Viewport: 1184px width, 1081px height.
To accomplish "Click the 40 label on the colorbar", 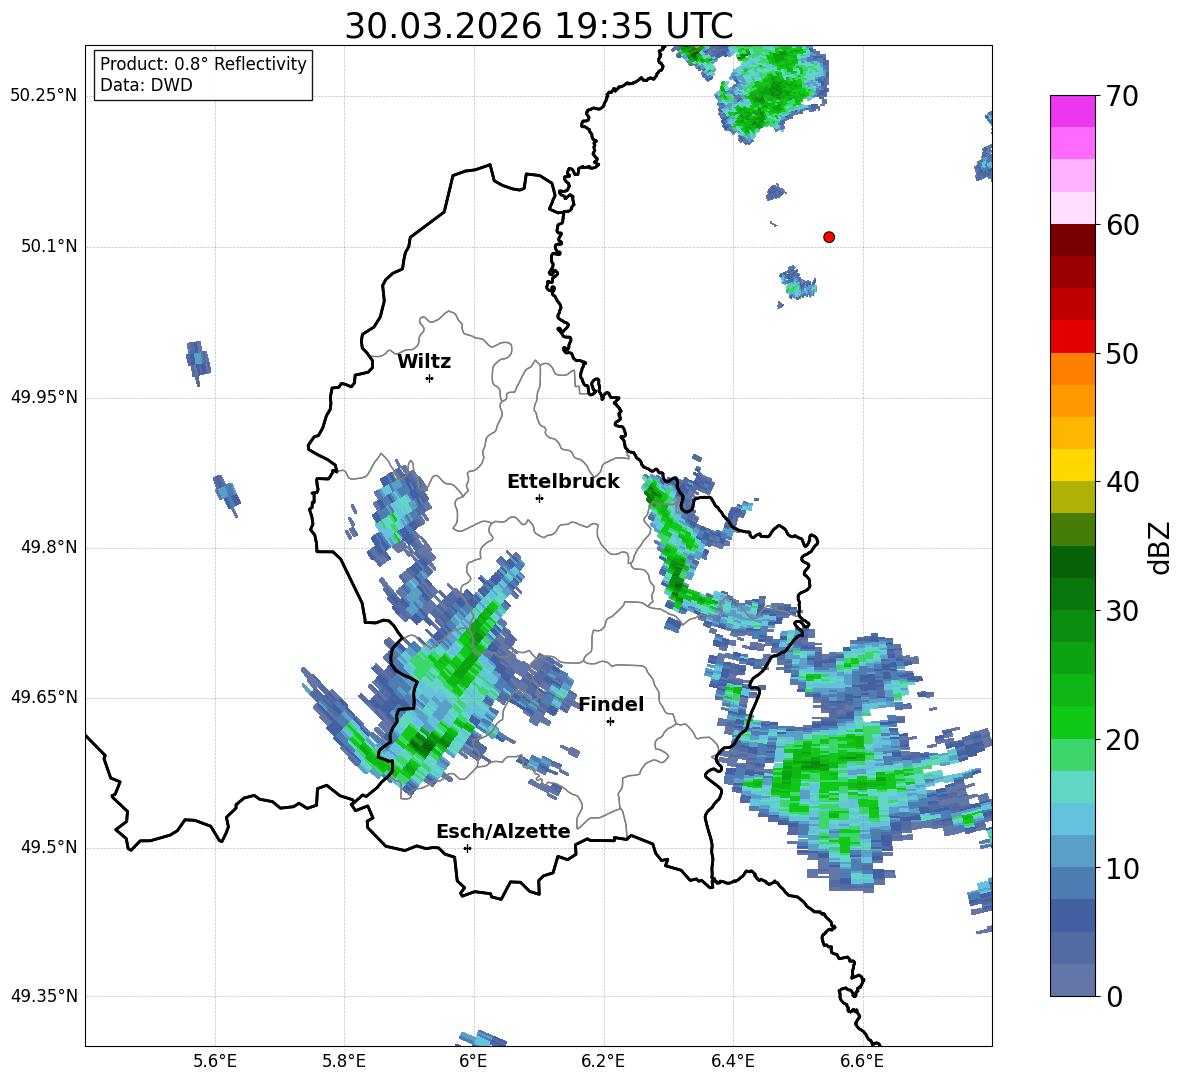I will (1122, 482).
